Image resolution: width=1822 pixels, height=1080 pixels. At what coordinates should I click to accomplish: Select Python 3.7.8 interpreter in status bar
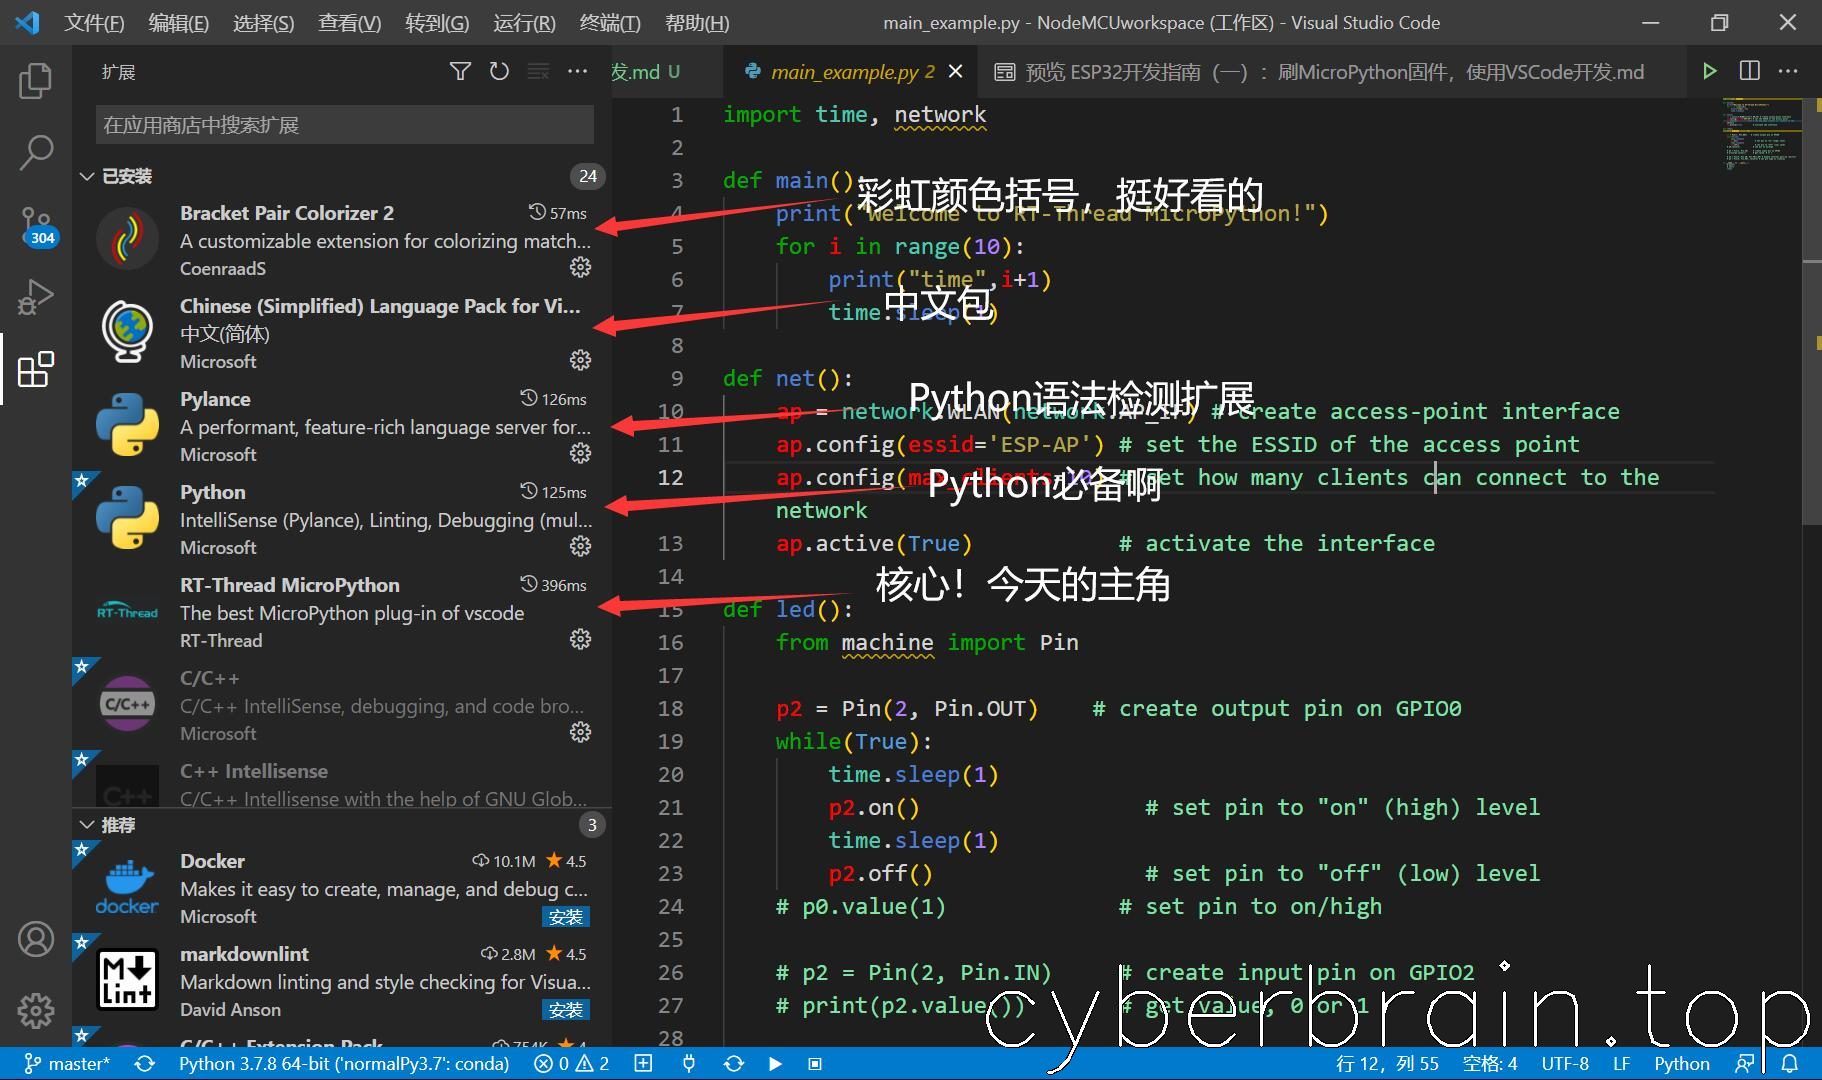point(344,1063)
